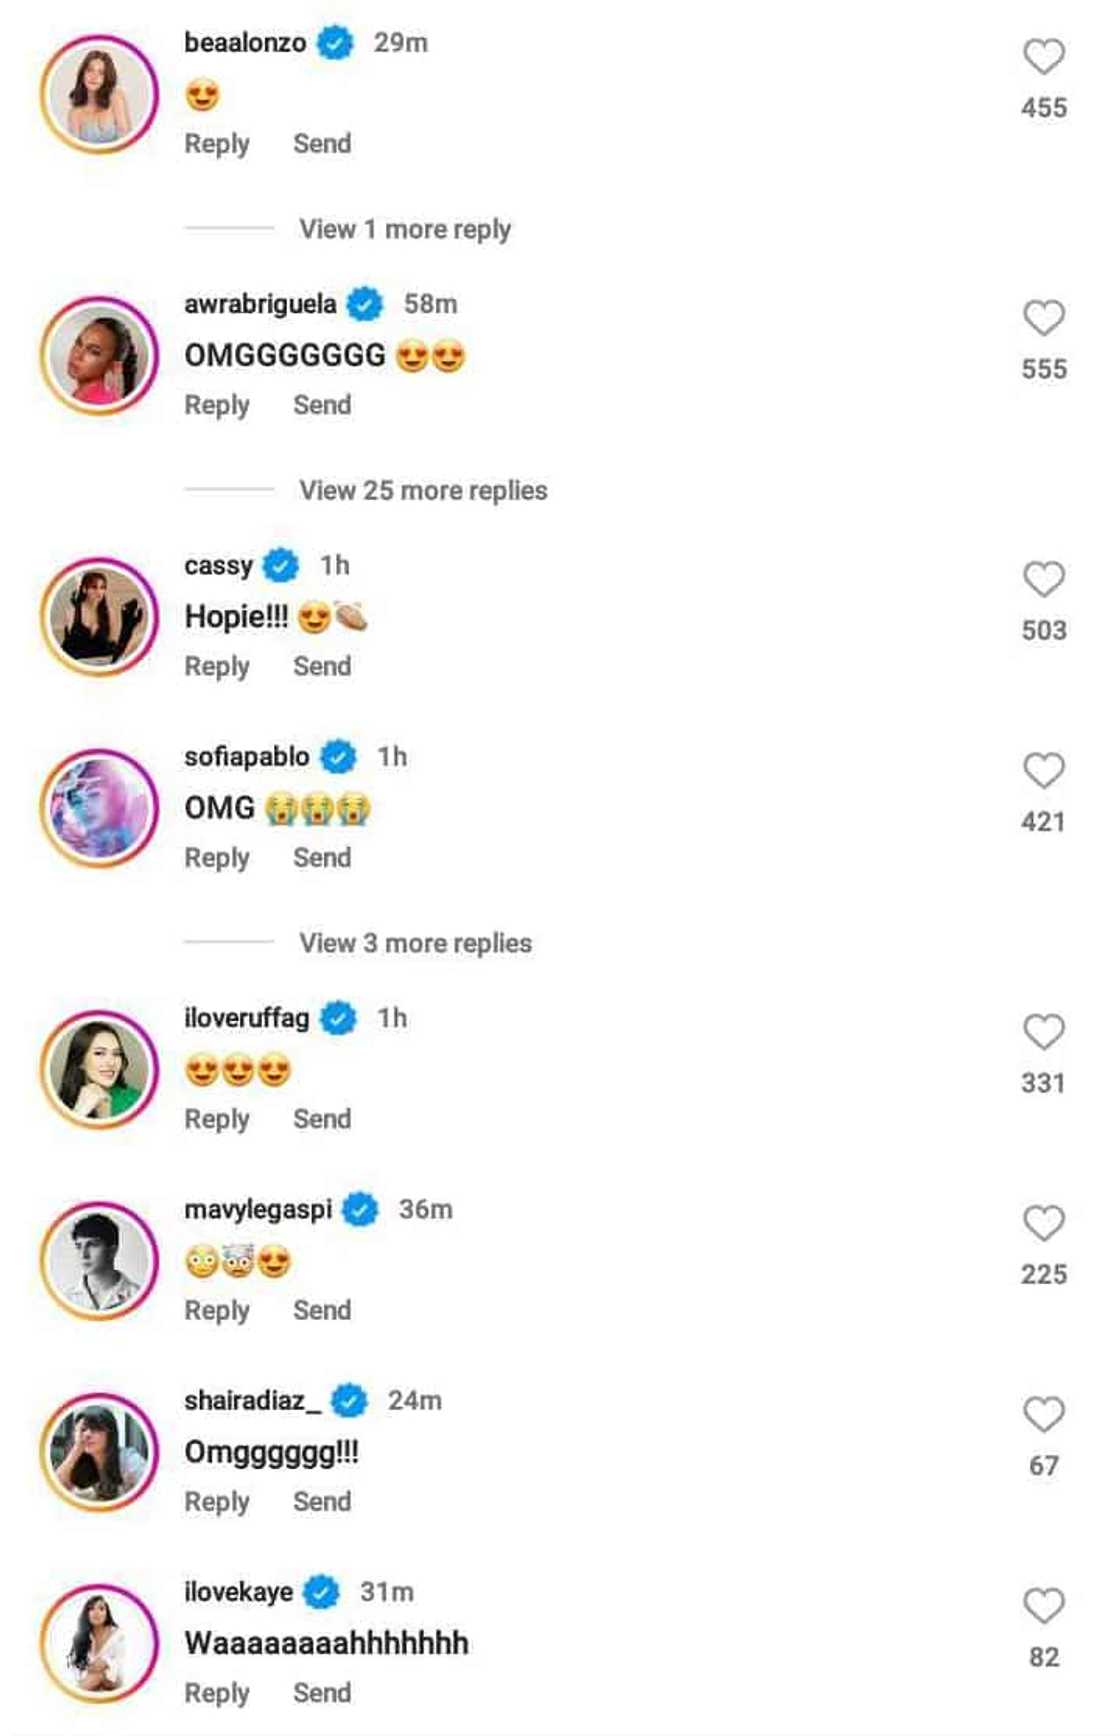This screenshot has height=1736, width=1120.
Task: Send shairadiaz_'s comment to someone
Action: [322, 1501]
